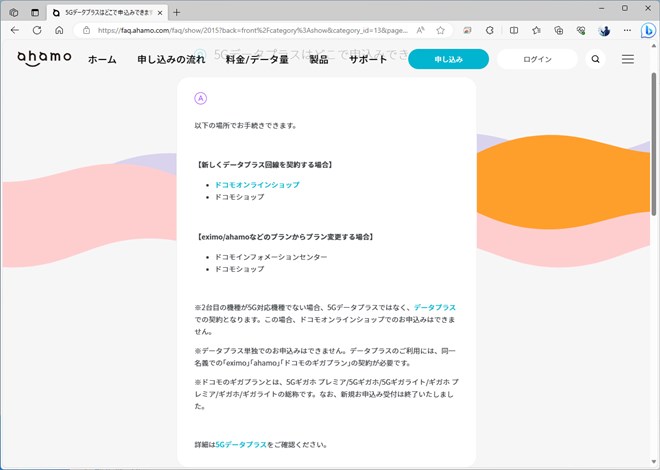Activate Read Aloud in address bar
The image size is (660, 470).
click(x=420, y=30)
